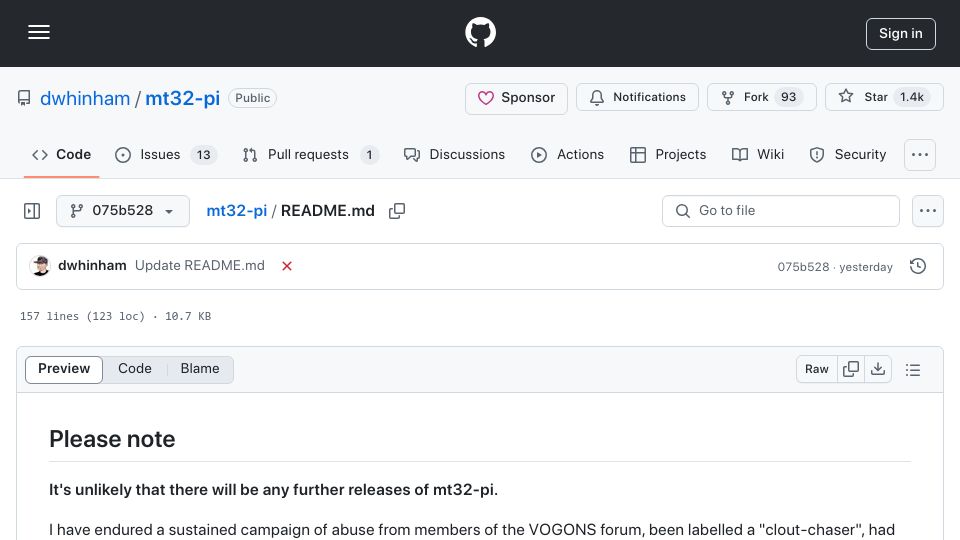This screenshot has width=960, height=540.
Task: Open the hamburger navigation menu
Action: click(x=39, y=32)
